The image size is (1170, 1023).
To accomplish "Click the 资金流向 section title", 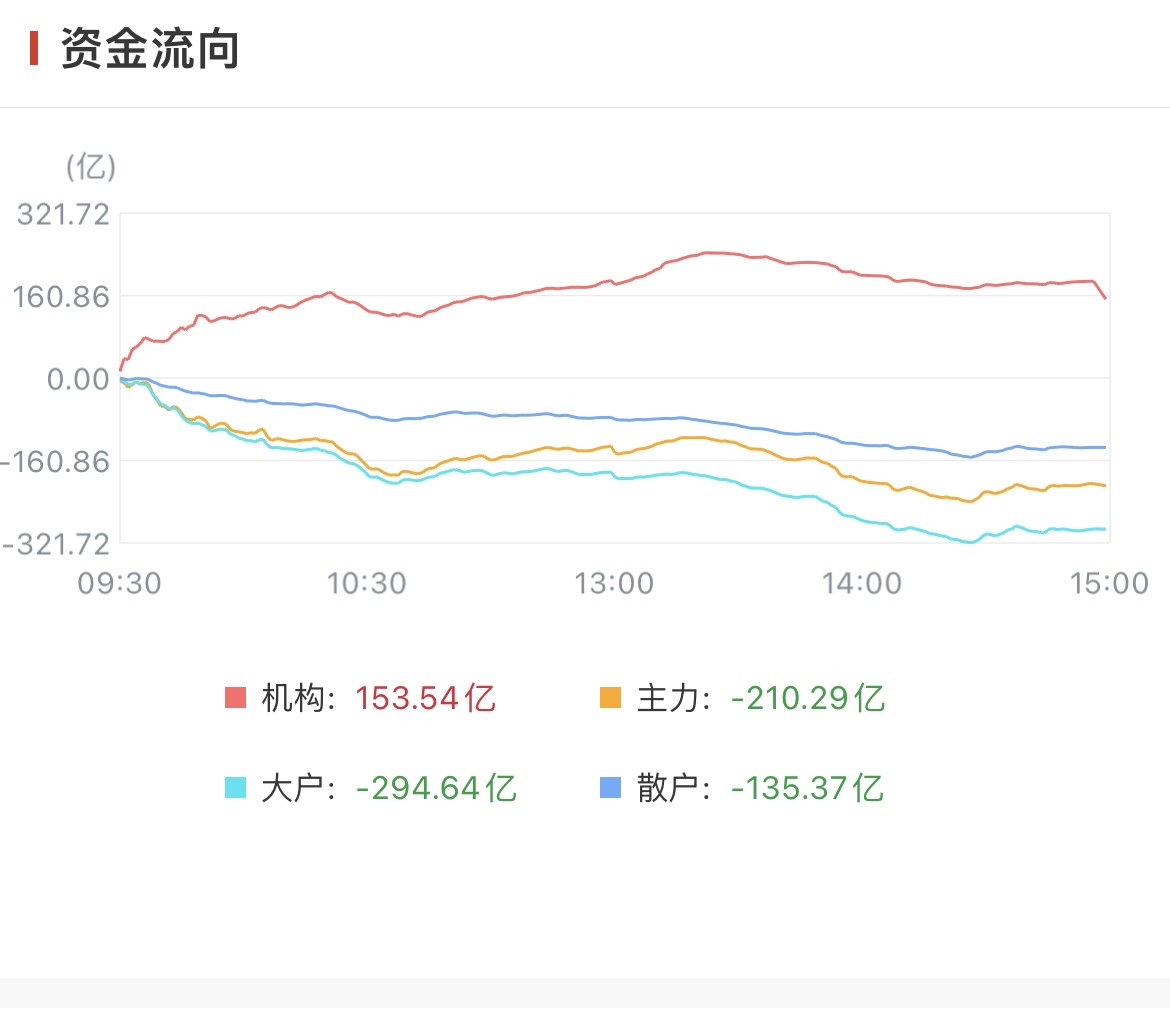I will [150, 48].
